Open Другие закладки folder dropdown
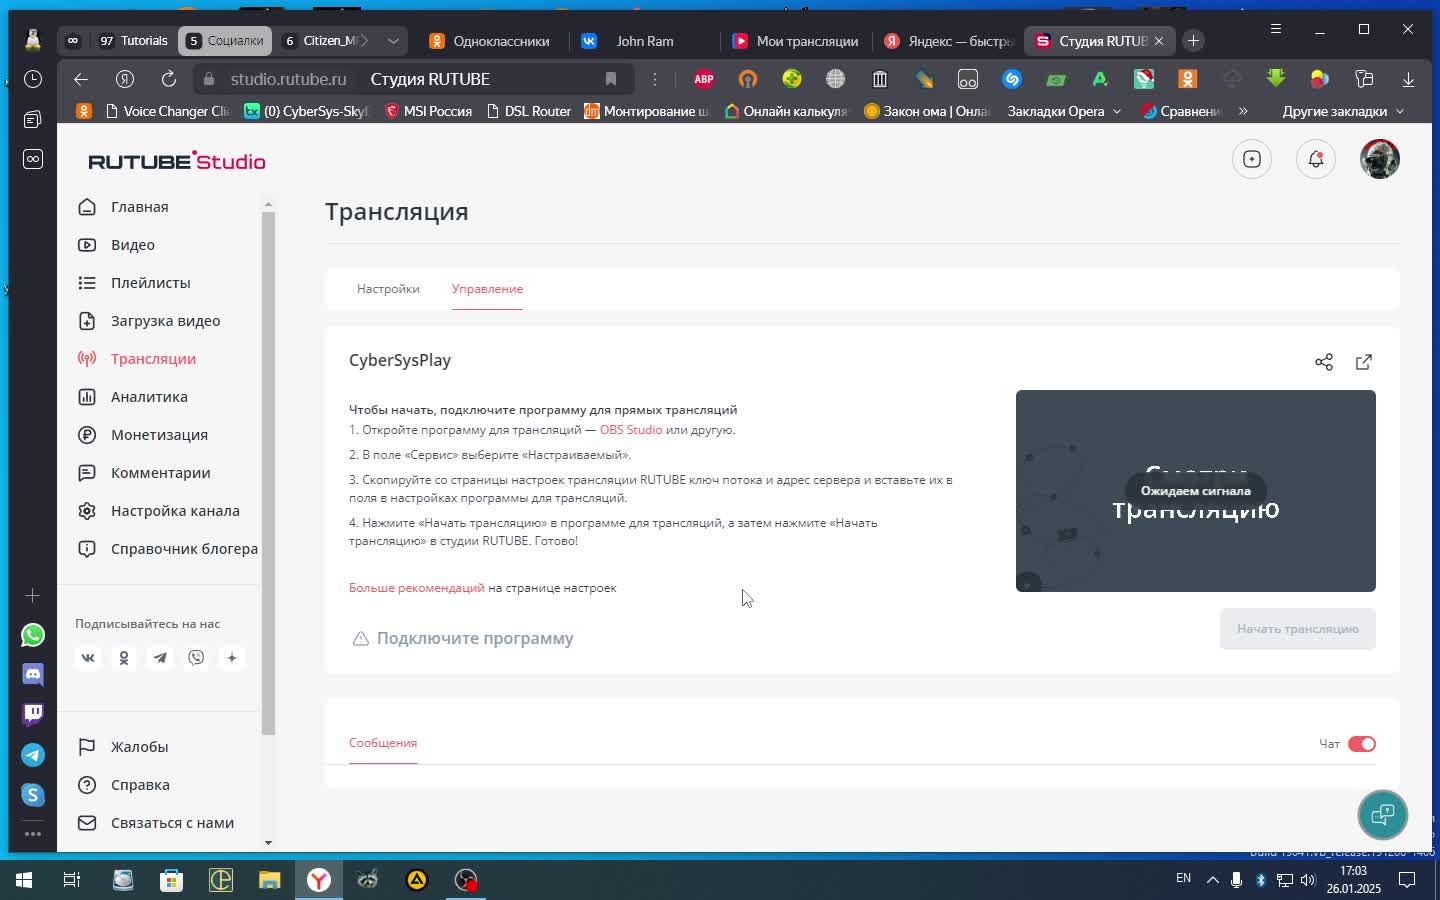Screen dimensions: 1440x900 tap(1344, 111)
